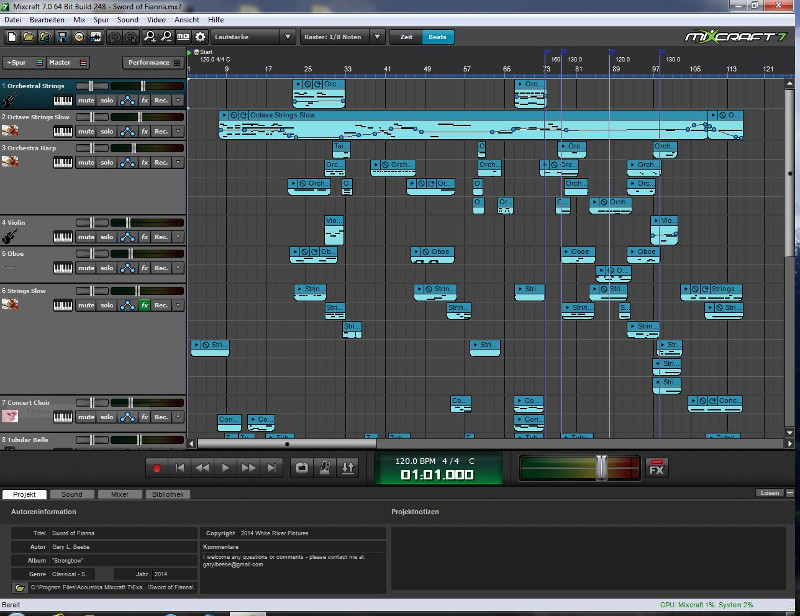Start recording with the red record button
800x616 pixels.
click(157, 468)
